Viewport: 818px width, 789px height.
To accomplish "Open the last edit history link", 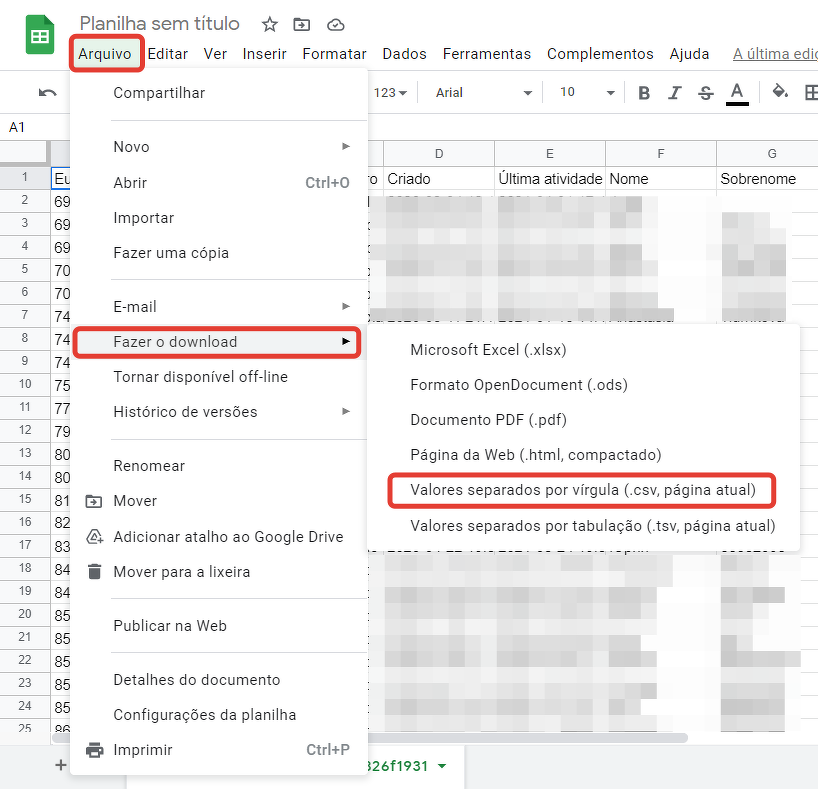I will (x=774, y=54).
